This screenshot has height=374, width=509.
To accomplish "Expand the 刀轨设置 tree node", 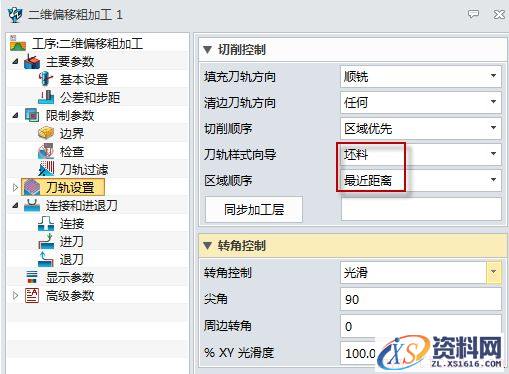I will [x=15, y=188].
